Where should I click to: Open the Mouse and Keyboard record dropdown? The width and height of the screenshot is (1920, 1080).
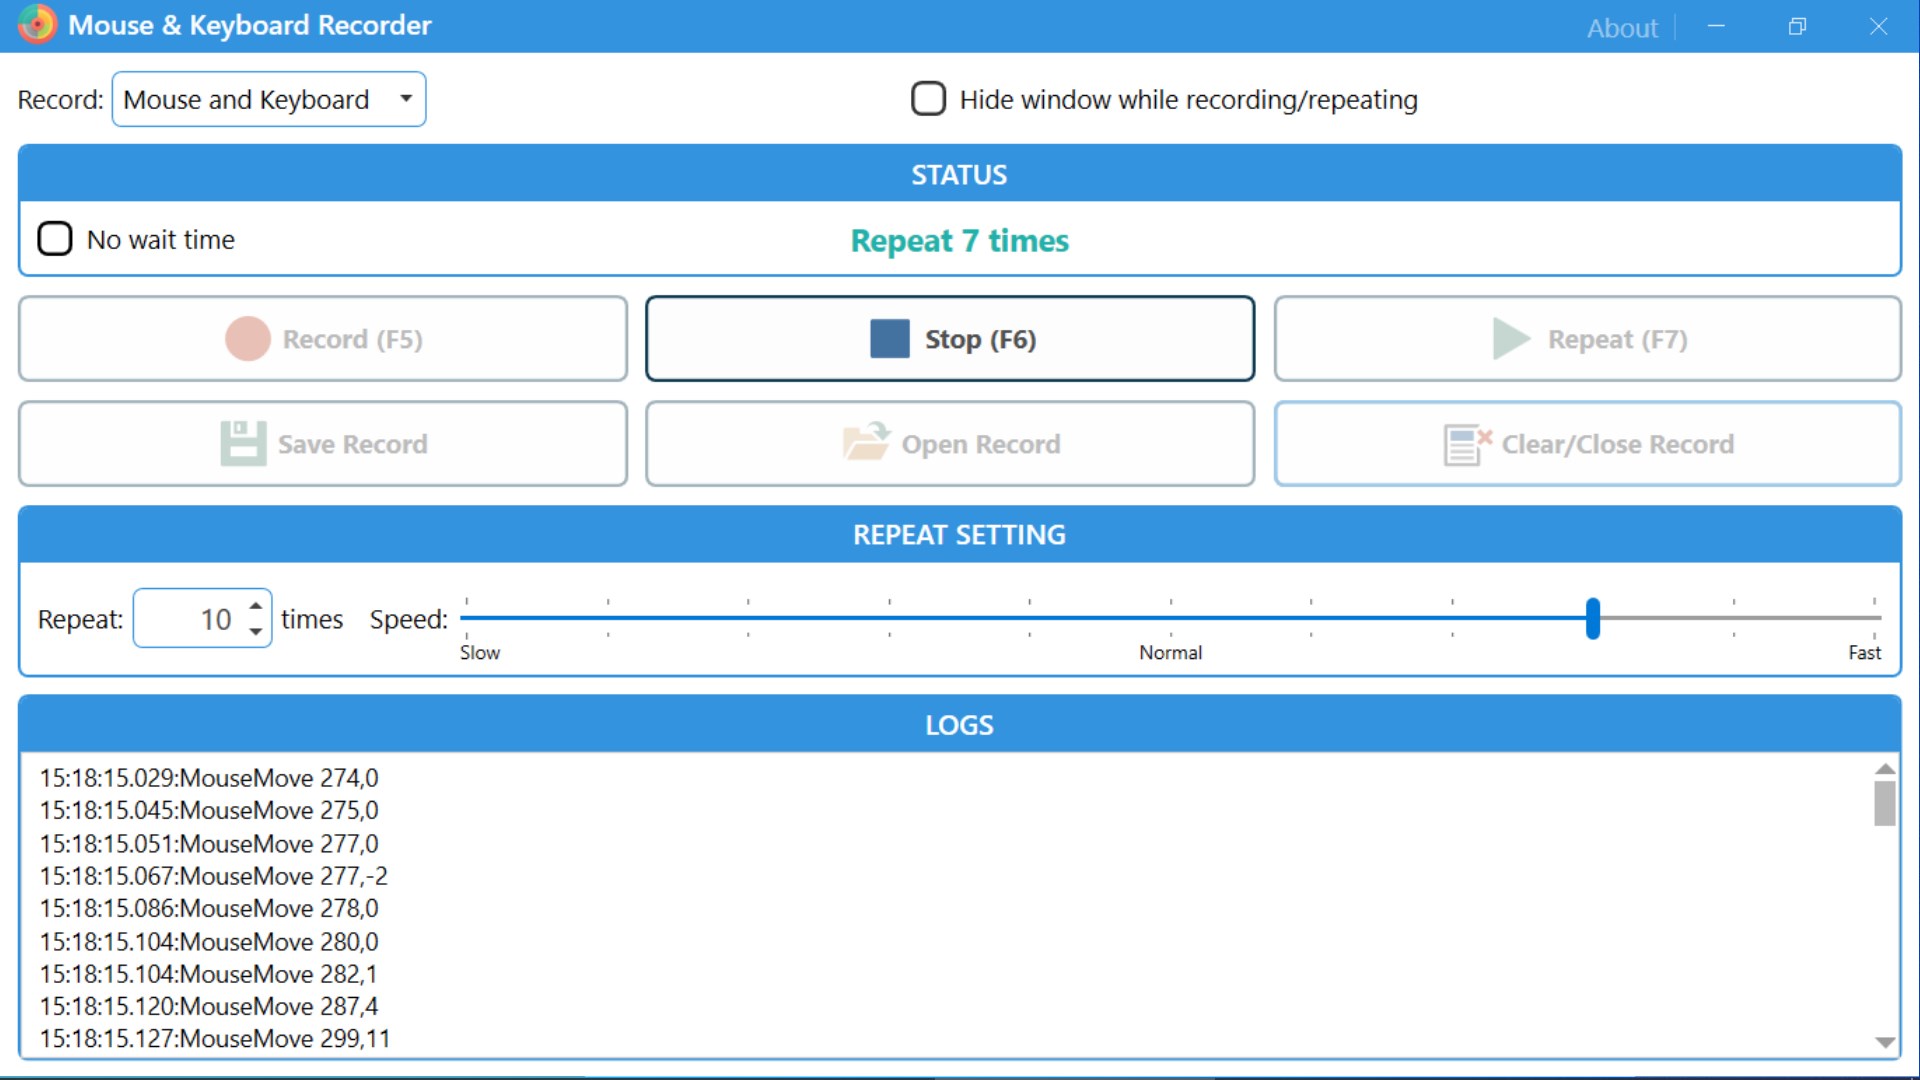tap(268, 99)
